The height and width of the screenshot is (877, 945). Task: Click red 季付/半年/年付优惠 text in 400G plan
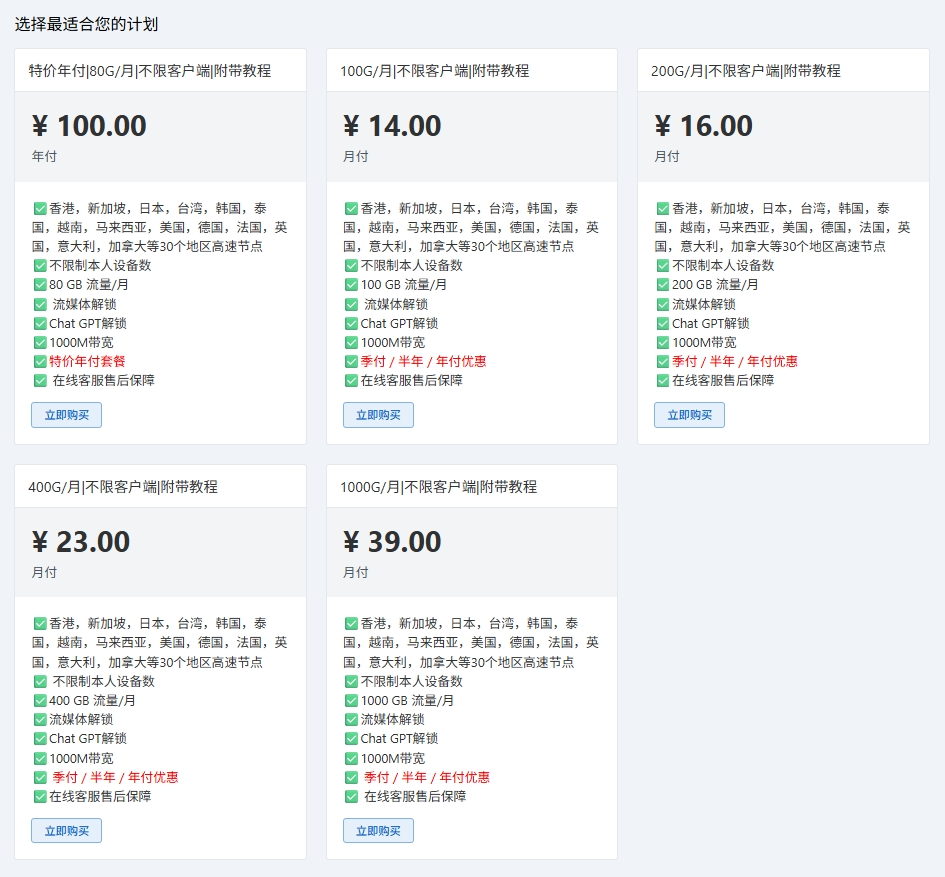click(115, 777)
